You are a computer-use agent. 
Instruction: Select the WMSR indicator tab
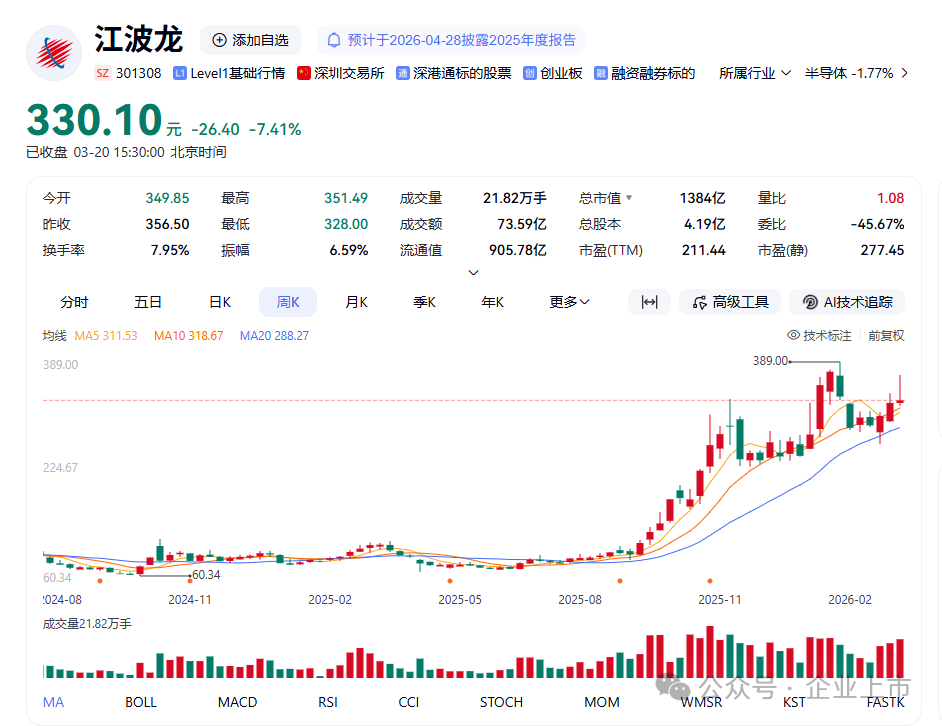click(x=701, y=702)
